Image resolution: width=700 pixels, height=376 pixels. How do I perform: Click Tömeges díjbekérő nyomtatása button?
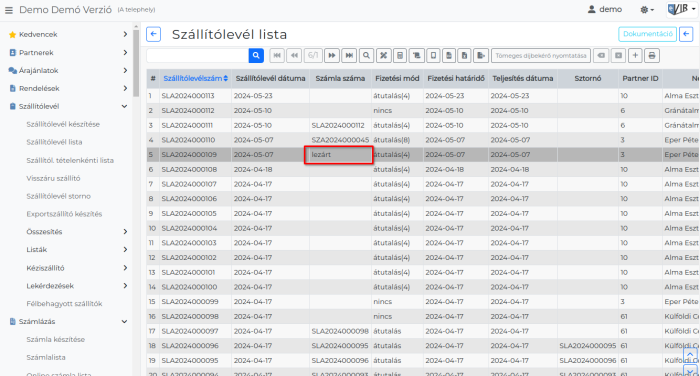point(541,55)
